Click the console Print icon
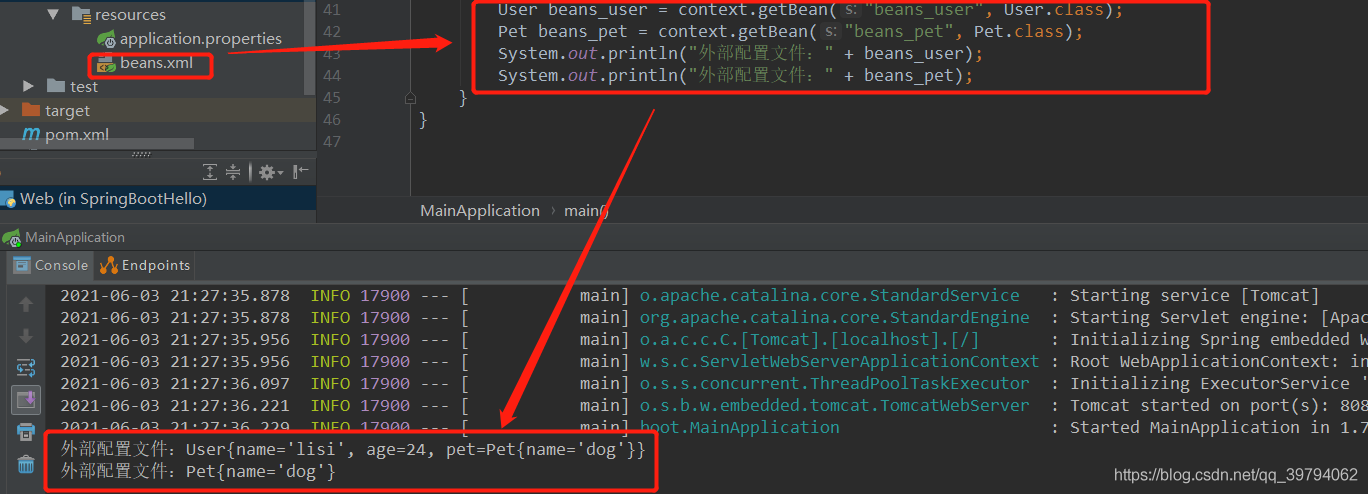1368x494 pixels. click(26, 432)
